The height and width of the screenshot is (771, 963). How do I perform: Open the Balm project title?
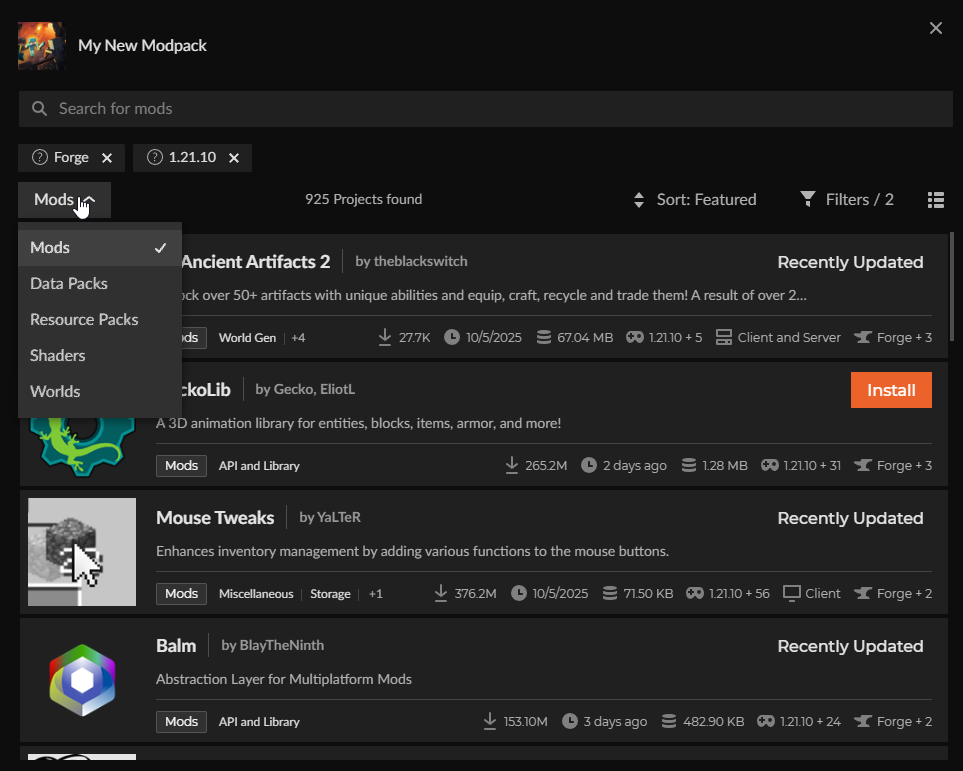(x=176, y=646)
